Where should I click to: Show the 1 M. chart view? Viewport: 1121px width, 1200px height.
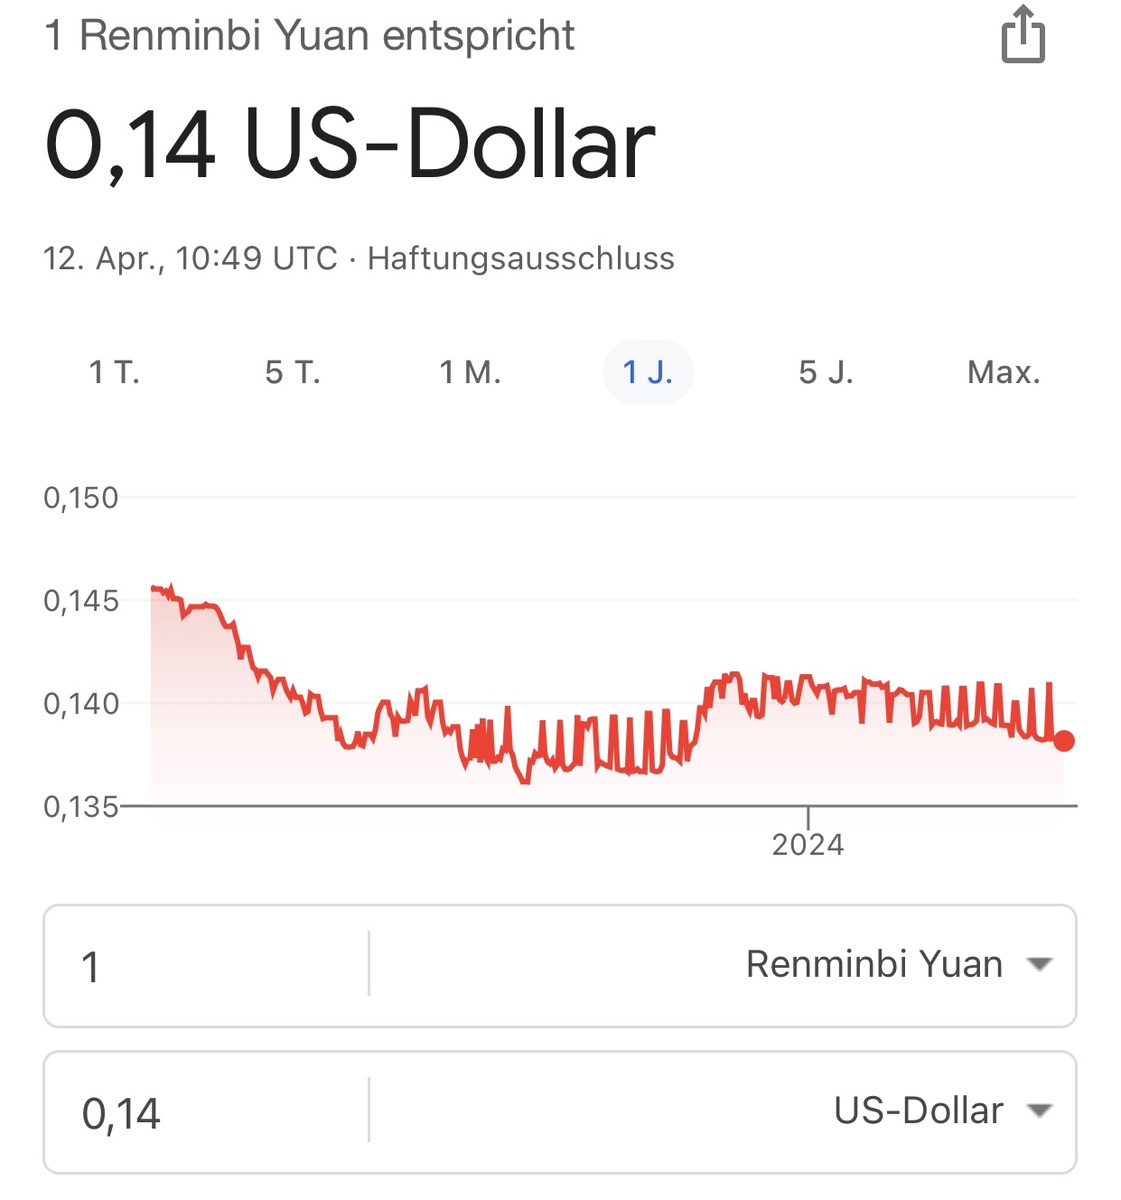[470, 373]
